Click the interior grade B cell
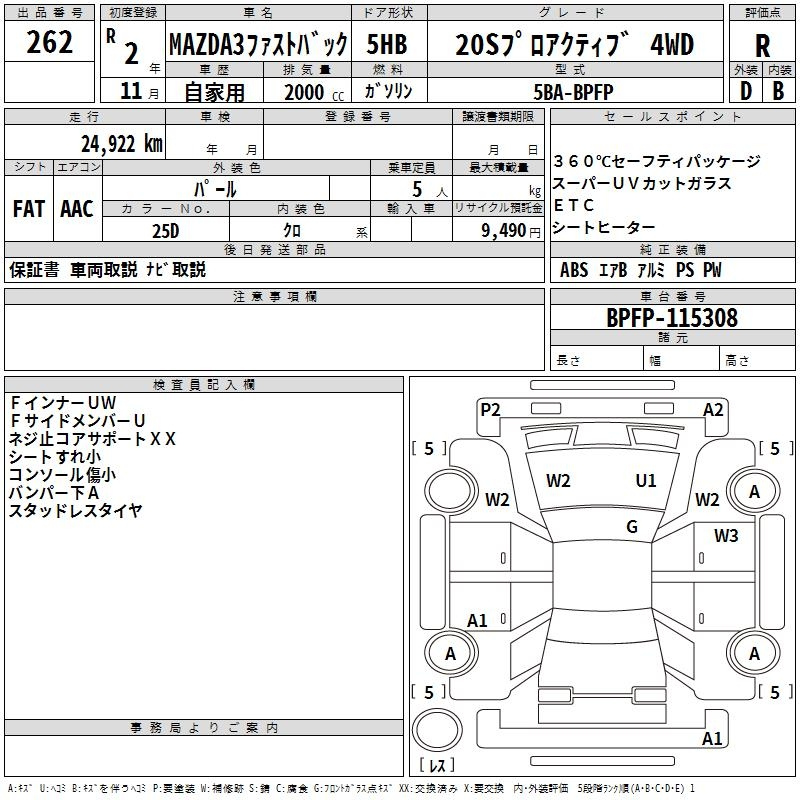800x800 pixels. click(x=778, y=90)
